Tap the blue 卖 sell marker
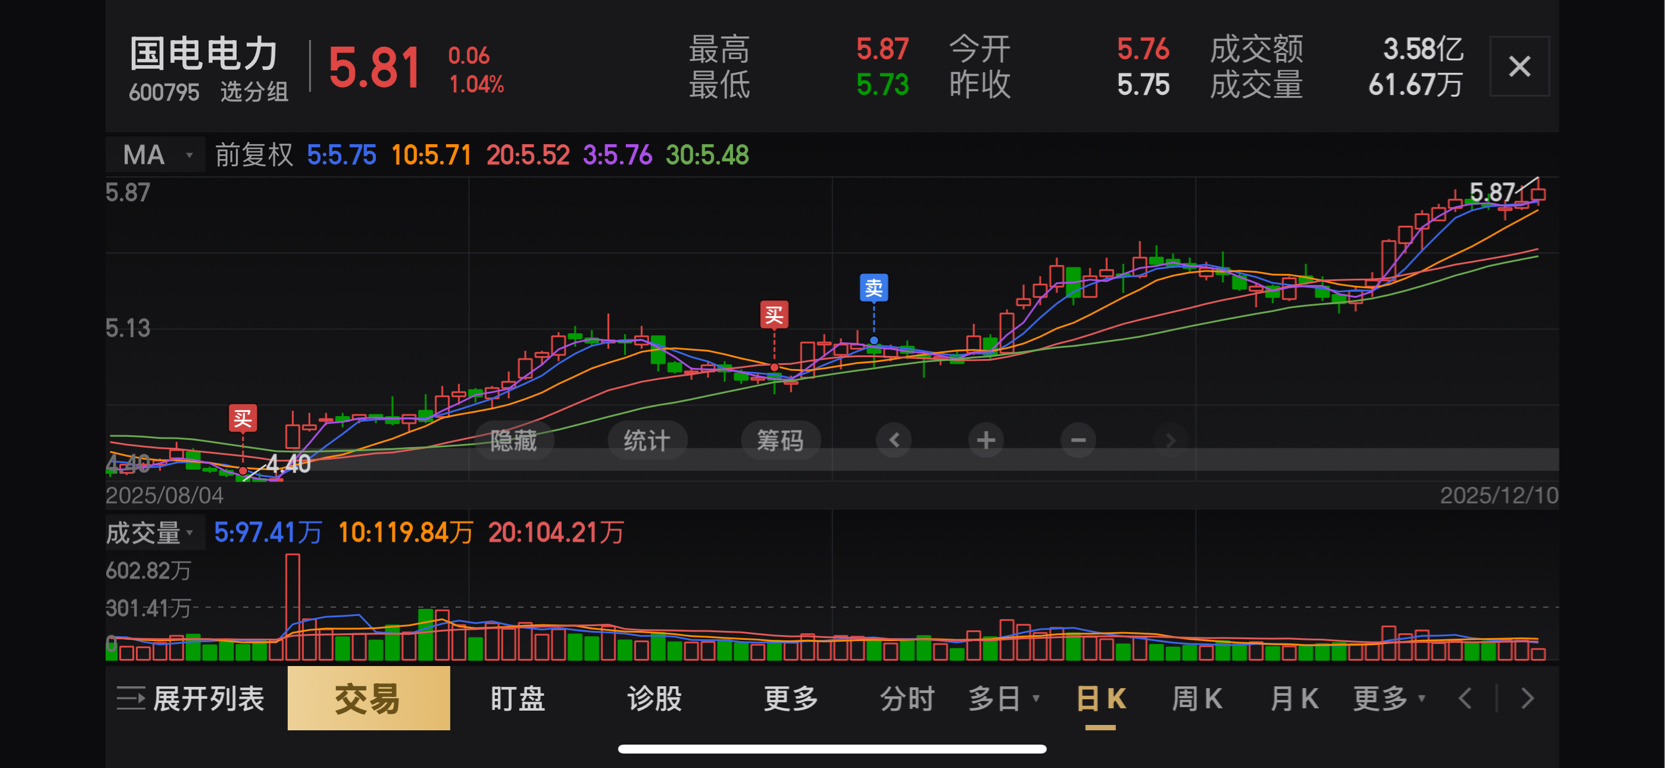Image resolution: width=1665 pixels, height=768 pixels. point(874,288)
